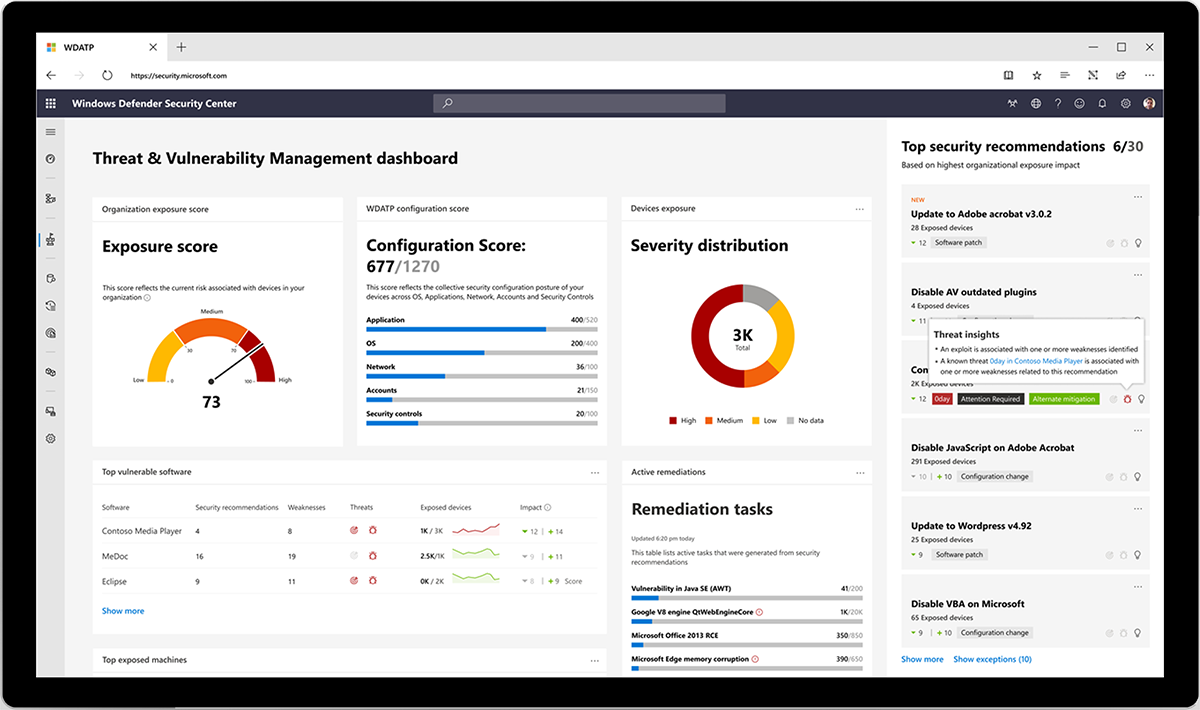Screen dimensions: 1200x710
Task: Open notifications via the bell icon
Action: [x=1102, y=103]
